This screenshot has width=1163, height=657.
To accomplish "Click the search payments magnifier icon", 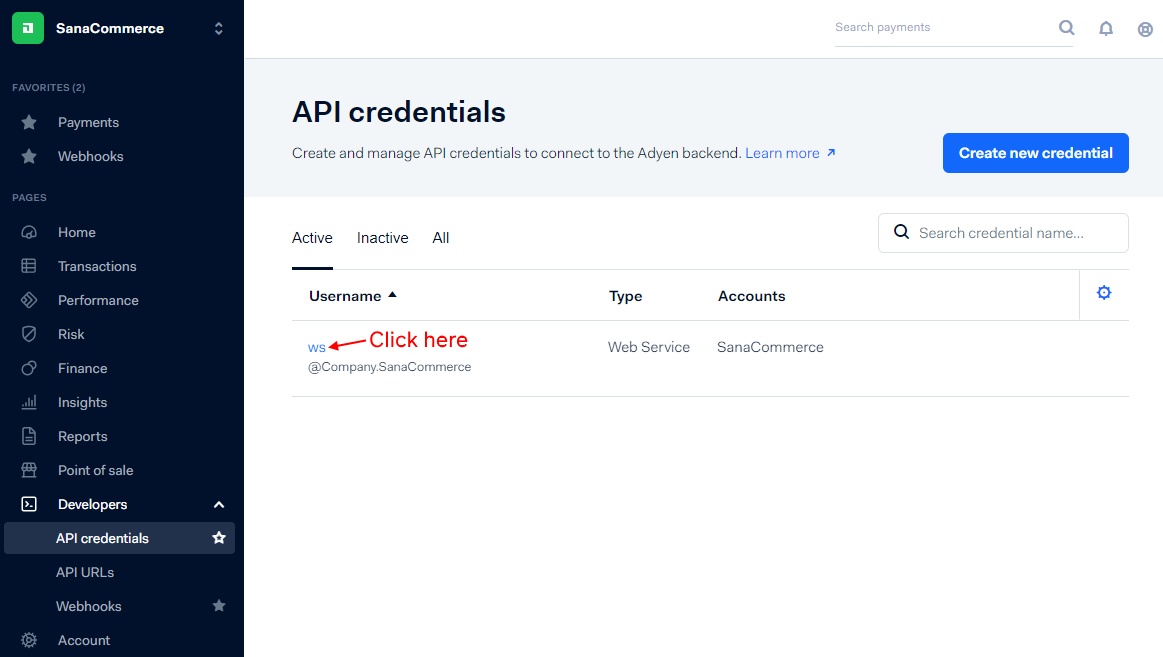I will pos(1067,27).
